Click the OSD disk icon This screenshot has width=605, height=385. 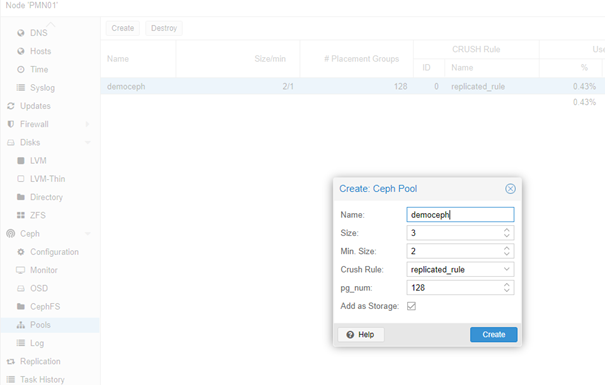20,288
